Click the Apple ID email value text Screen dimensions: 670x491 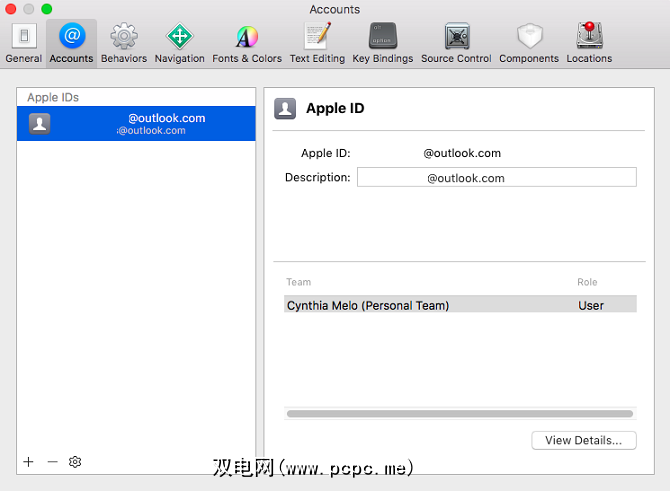tap(462, 153)
